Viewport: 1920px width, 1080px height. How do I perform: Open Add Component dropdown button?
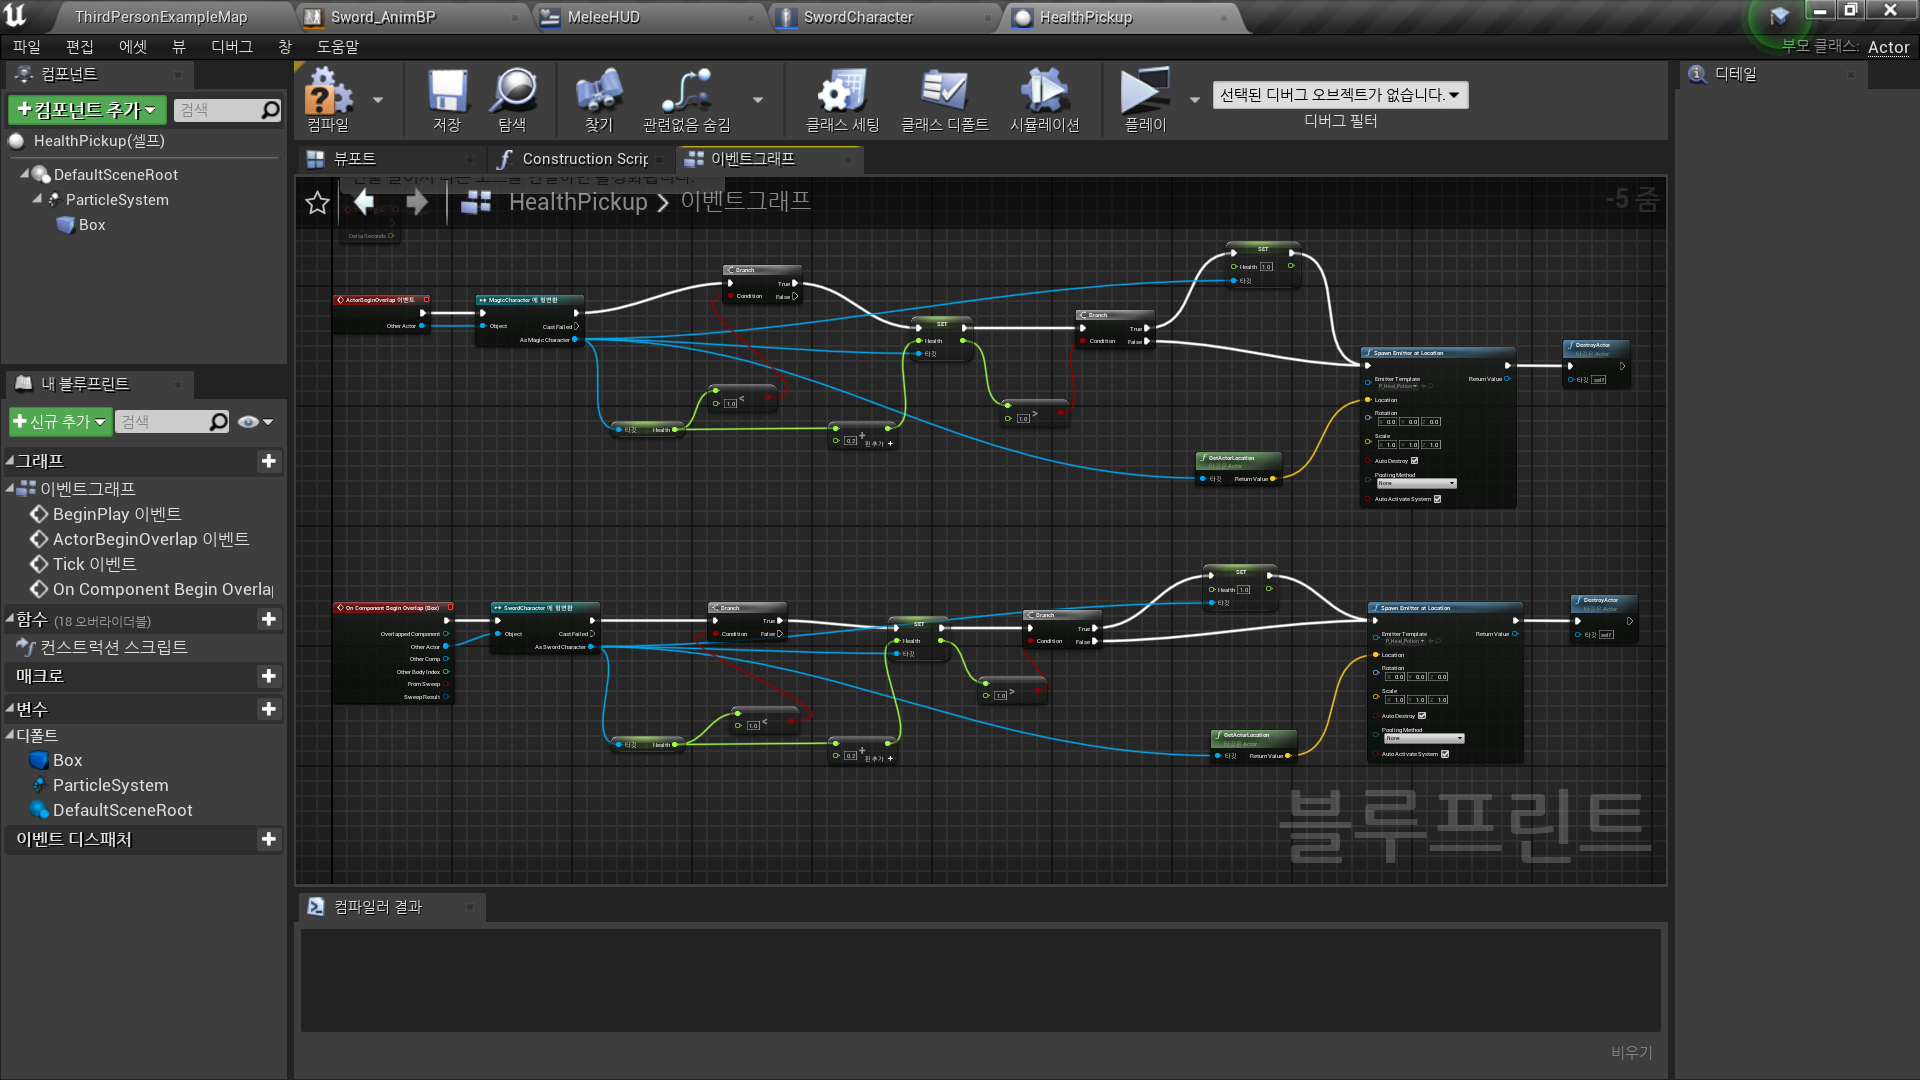tap(87, 110)
